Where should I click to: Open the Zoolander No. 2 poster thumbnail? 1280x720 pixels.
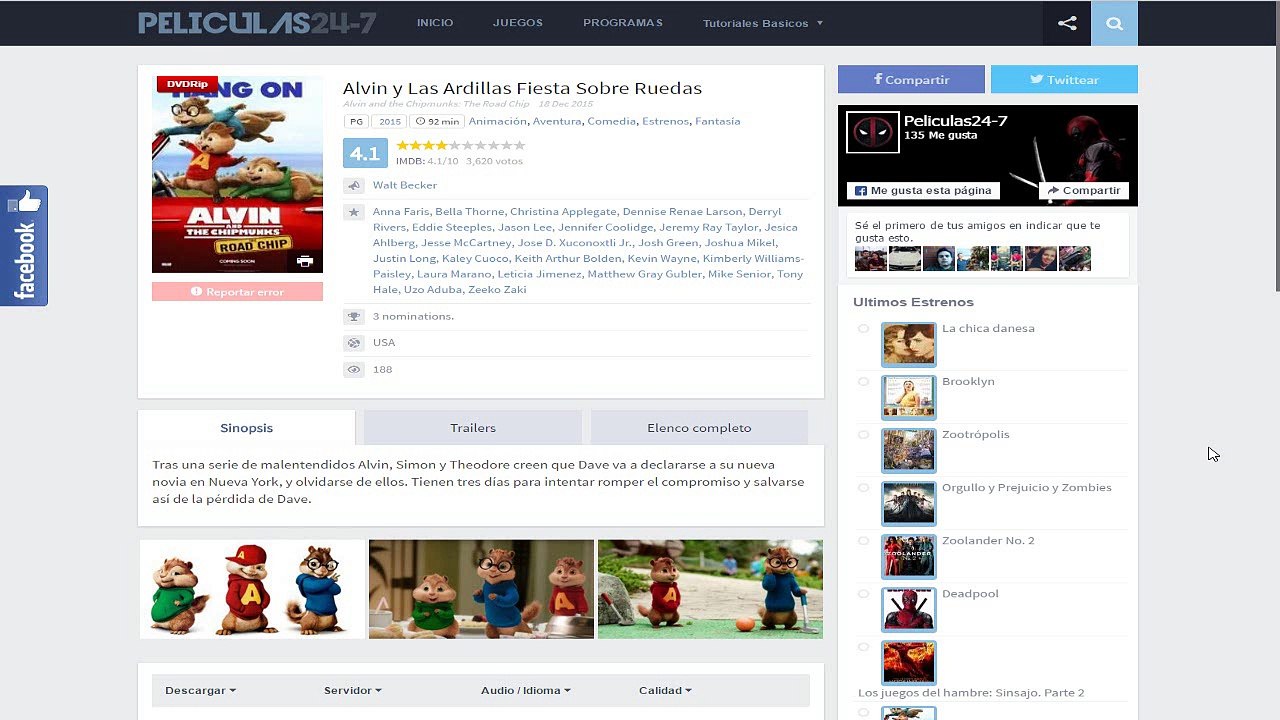(x=909, y=556)
